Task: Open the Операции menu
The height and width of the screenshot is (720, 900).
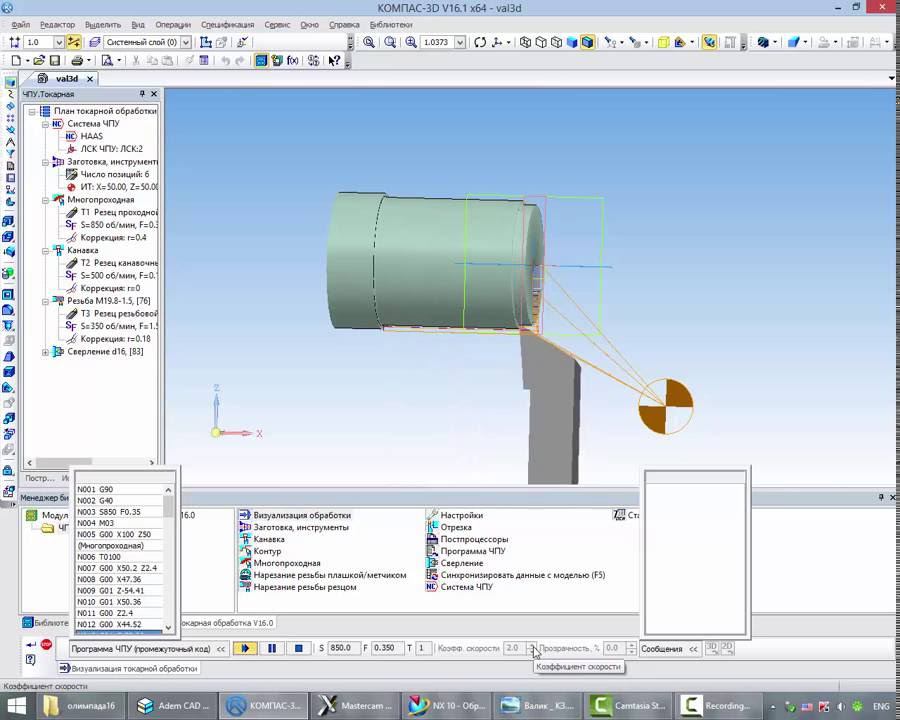Action: 173,24
